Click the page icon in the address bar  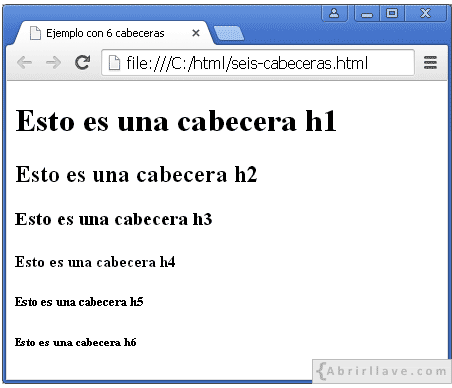[114, 63]
